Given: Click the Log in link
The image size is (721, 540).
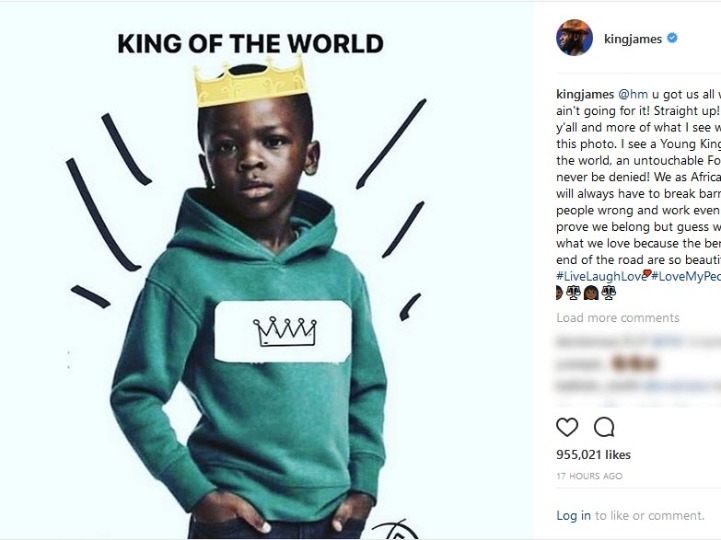Looking at the screenshot, I should point(573,515).
